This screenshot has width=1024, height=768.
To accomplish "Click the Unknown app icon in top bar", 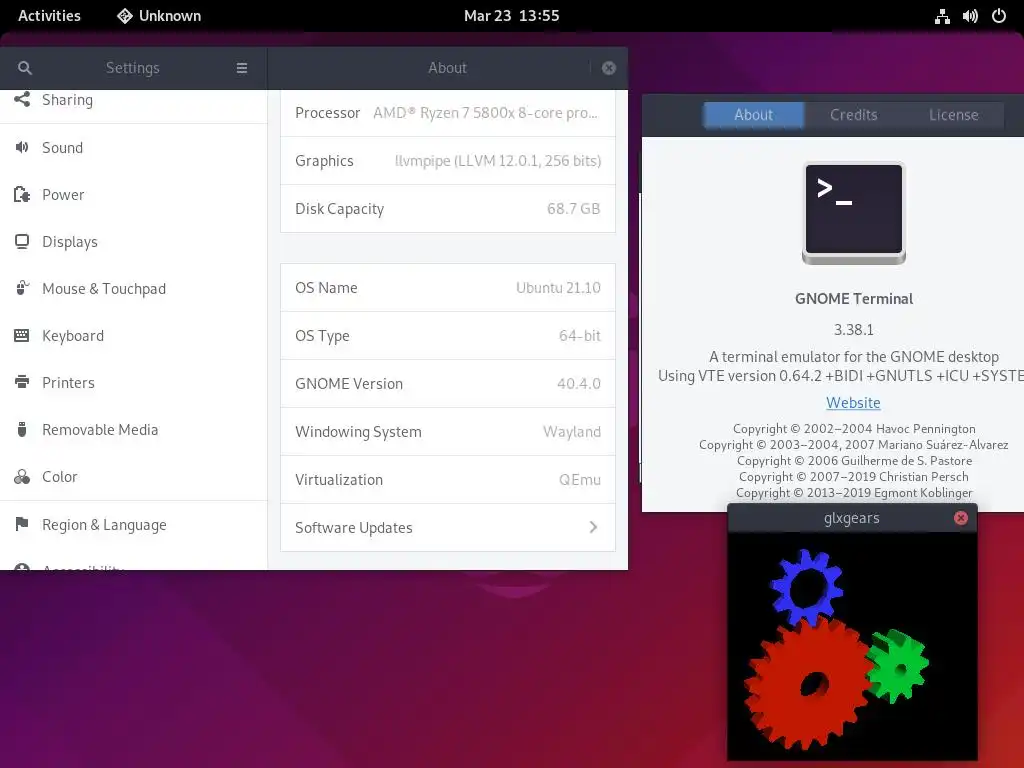I will [x=124, y=16].
